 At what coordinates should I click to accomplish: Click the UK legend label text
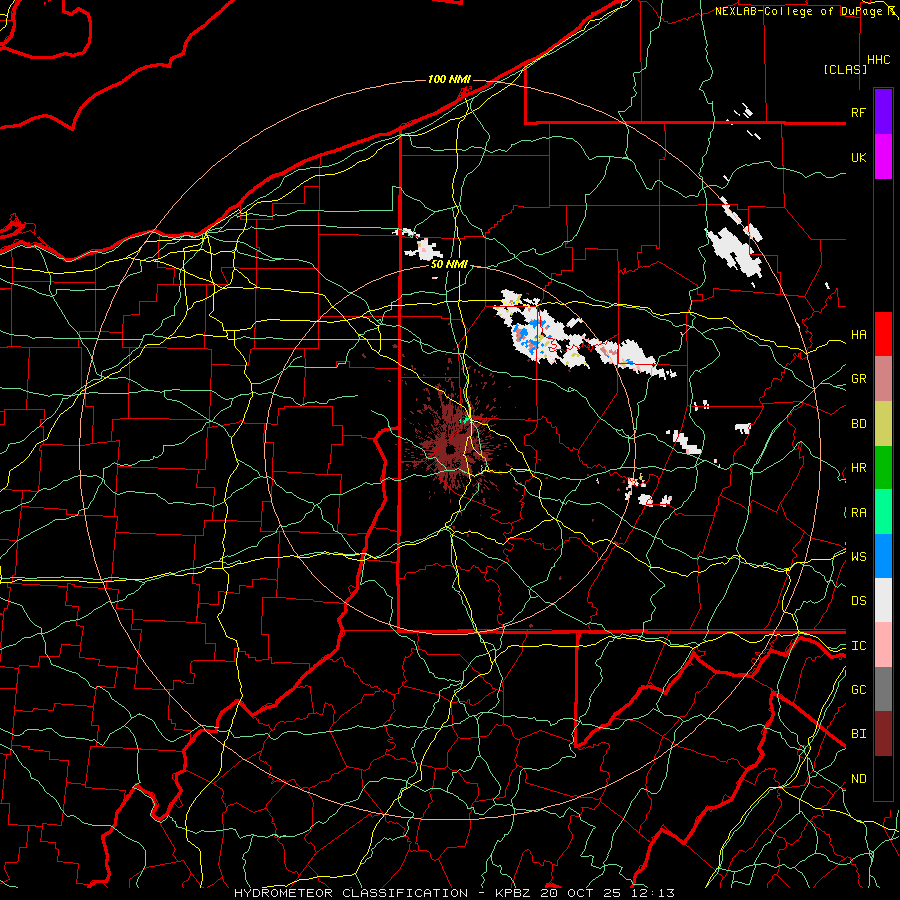[858, 157]
